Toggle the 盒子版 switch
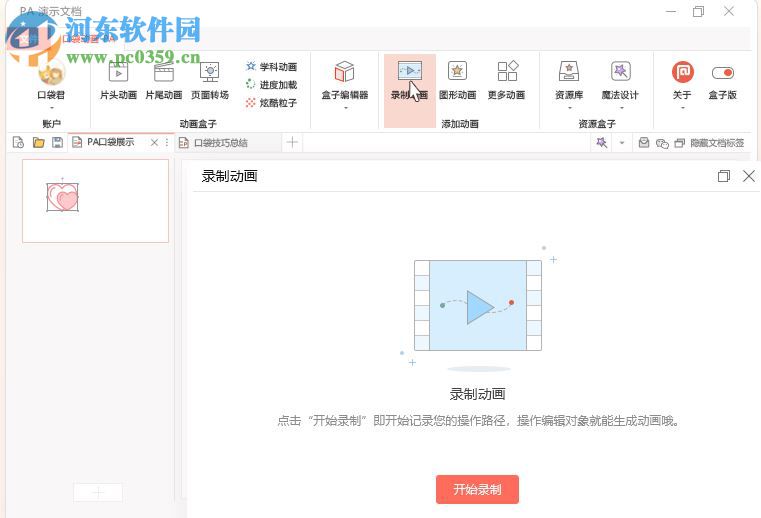This screenshot has height=518, width=761. pos(723,73)
